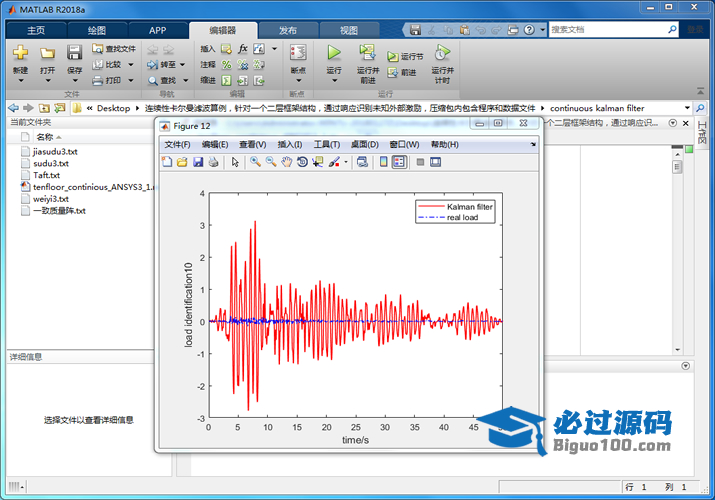The height and width of the screenshot is (500, 715).
Task: Click the Hide Plot Tools icon
Action: coord(420,162)
